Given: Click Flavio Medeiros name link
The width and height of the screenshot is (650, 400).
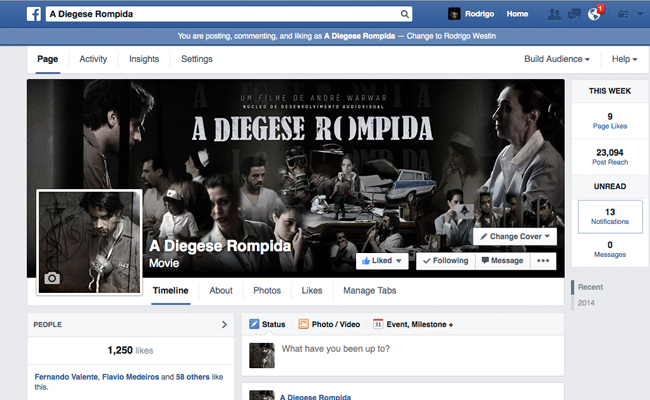Looking at the screenshot, I should pyautogui.click(x=131, y=377).
